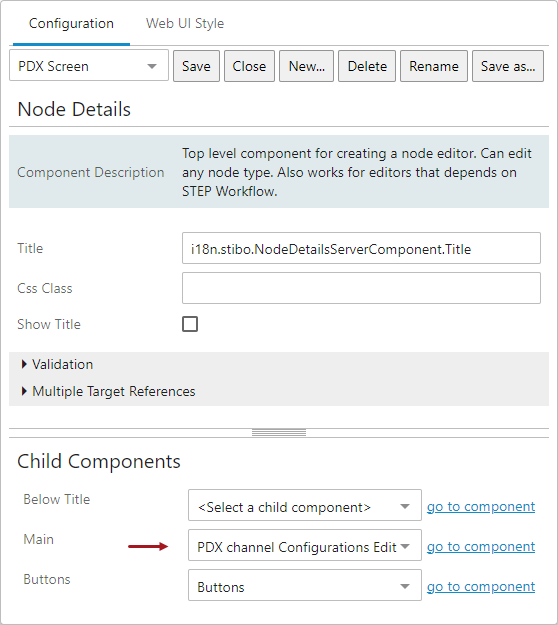Follow the go to component link for Main
The image size is (558, 625).
tap(481, 546)
